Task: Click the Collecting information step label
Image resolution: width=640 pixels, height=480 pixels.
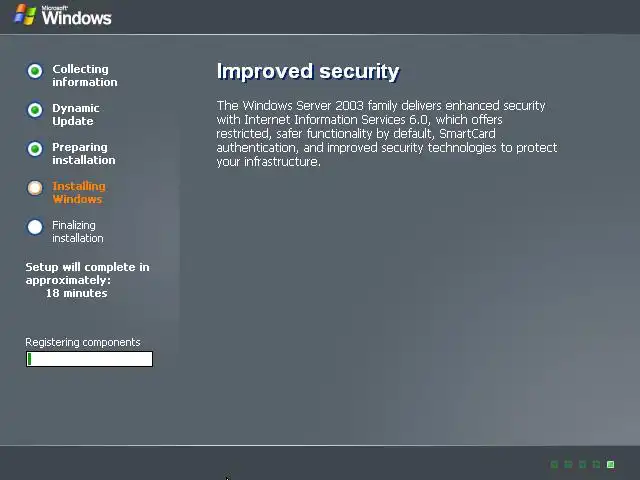Action: 84,76
